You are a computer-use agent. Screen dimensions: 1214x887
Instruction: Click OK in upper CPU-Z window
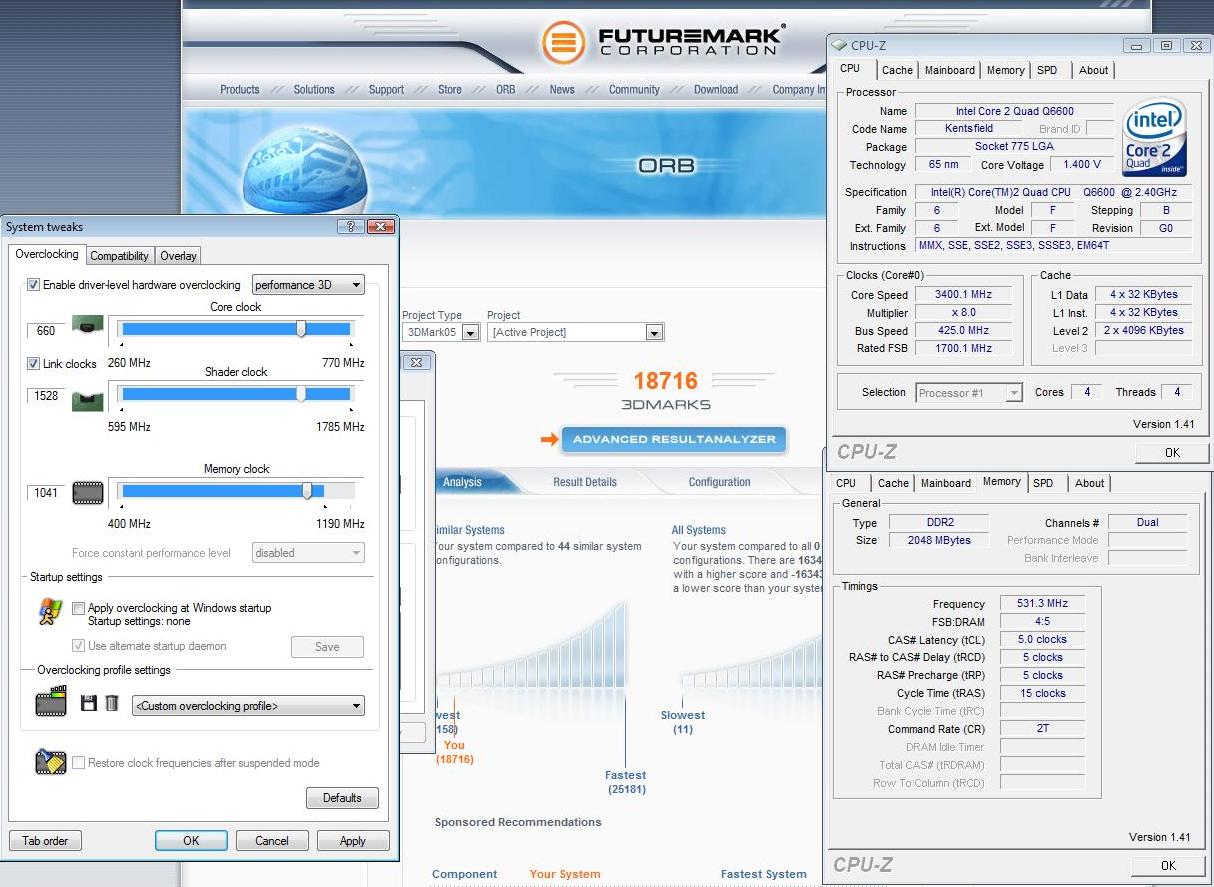point(1172,453)
